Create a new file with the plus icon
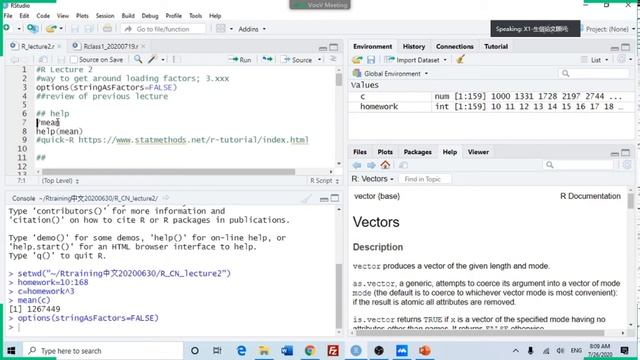The image size is (640, 360). [7, 28]
